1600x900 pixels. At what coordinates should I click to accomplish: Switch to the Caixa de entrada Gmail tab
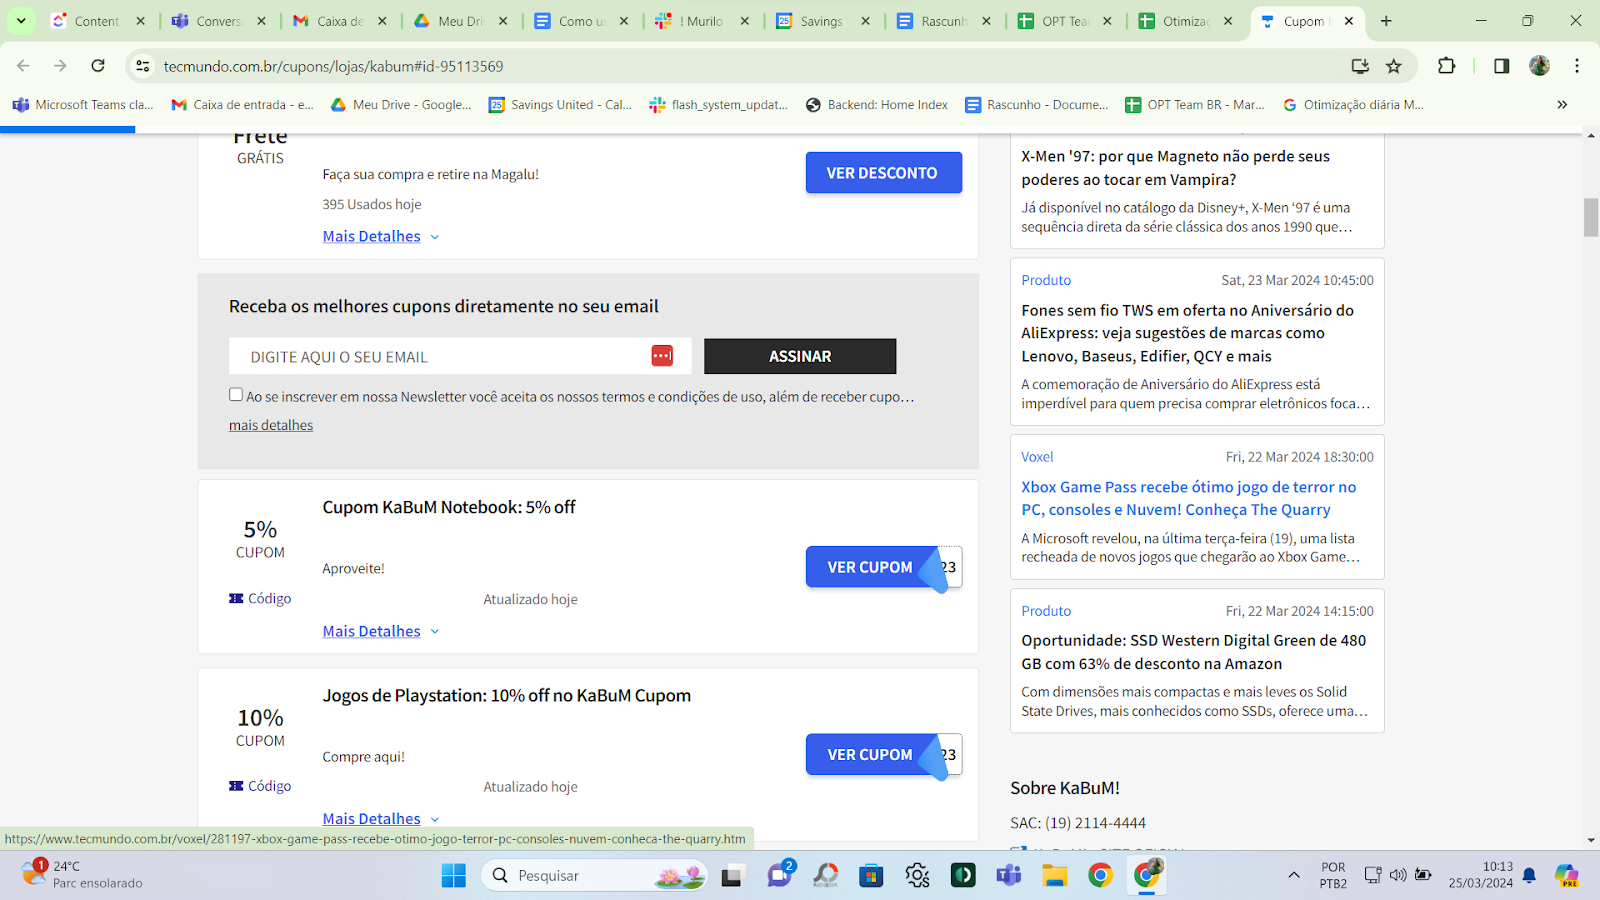(x=340, y=21)
